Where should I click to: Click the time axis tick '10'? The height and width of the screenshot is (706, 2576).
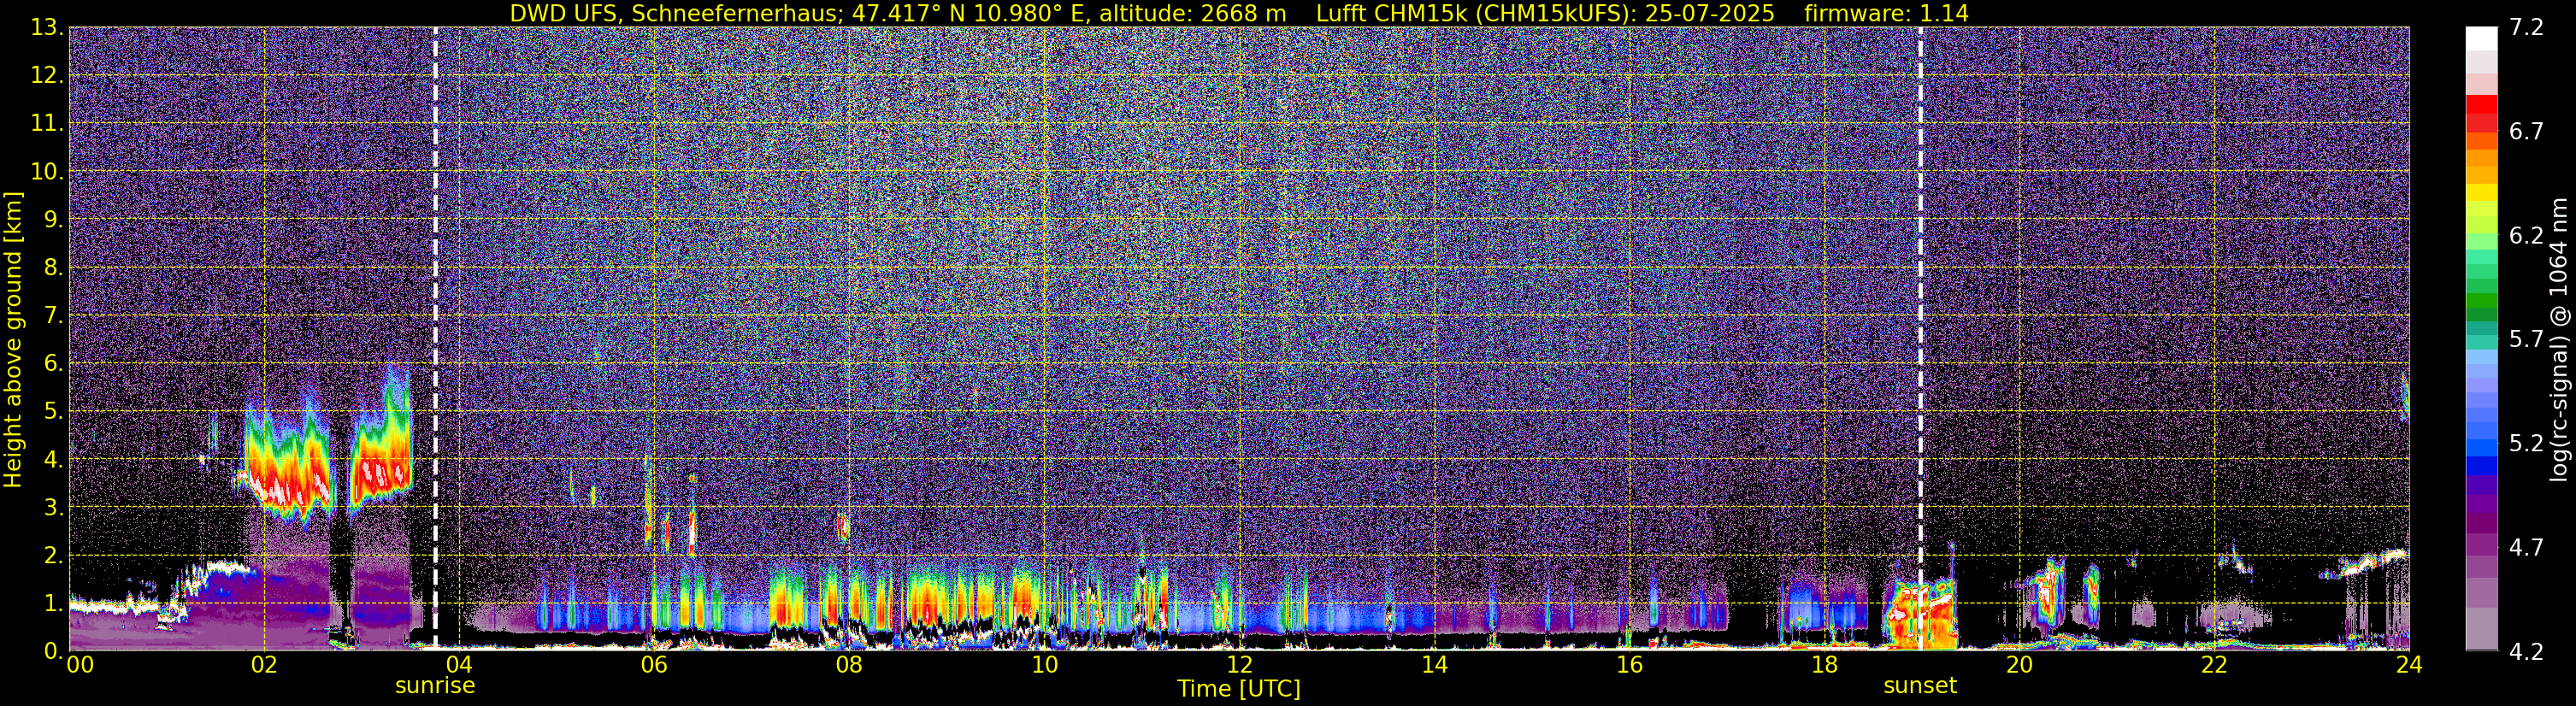pyautogui.click(x=1044, y=665)
